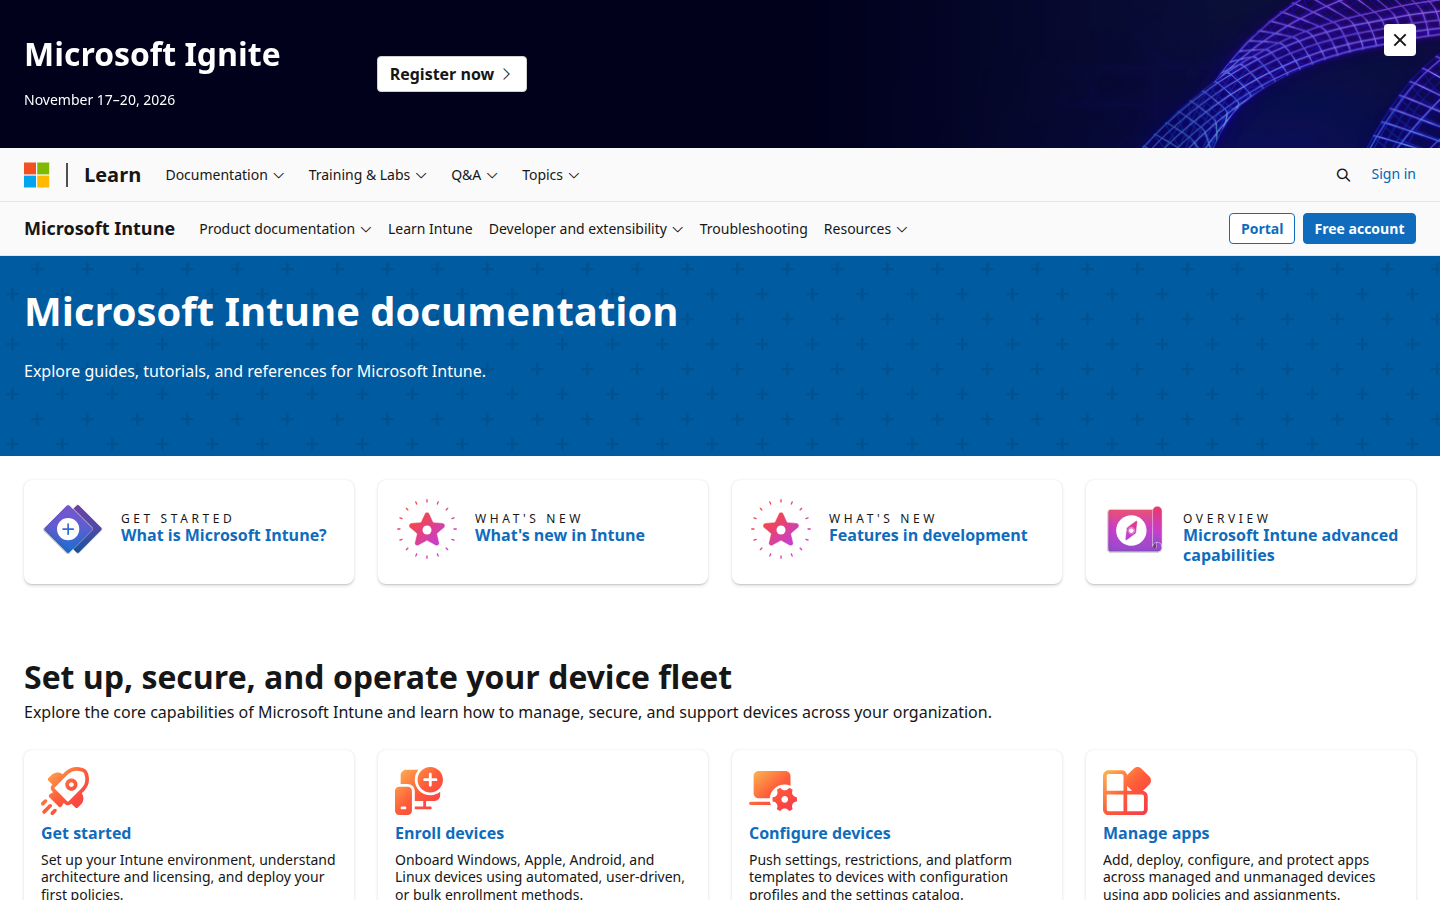Open Features in development link
Screen dimensions: 1440x900
[x=928, y=536]
